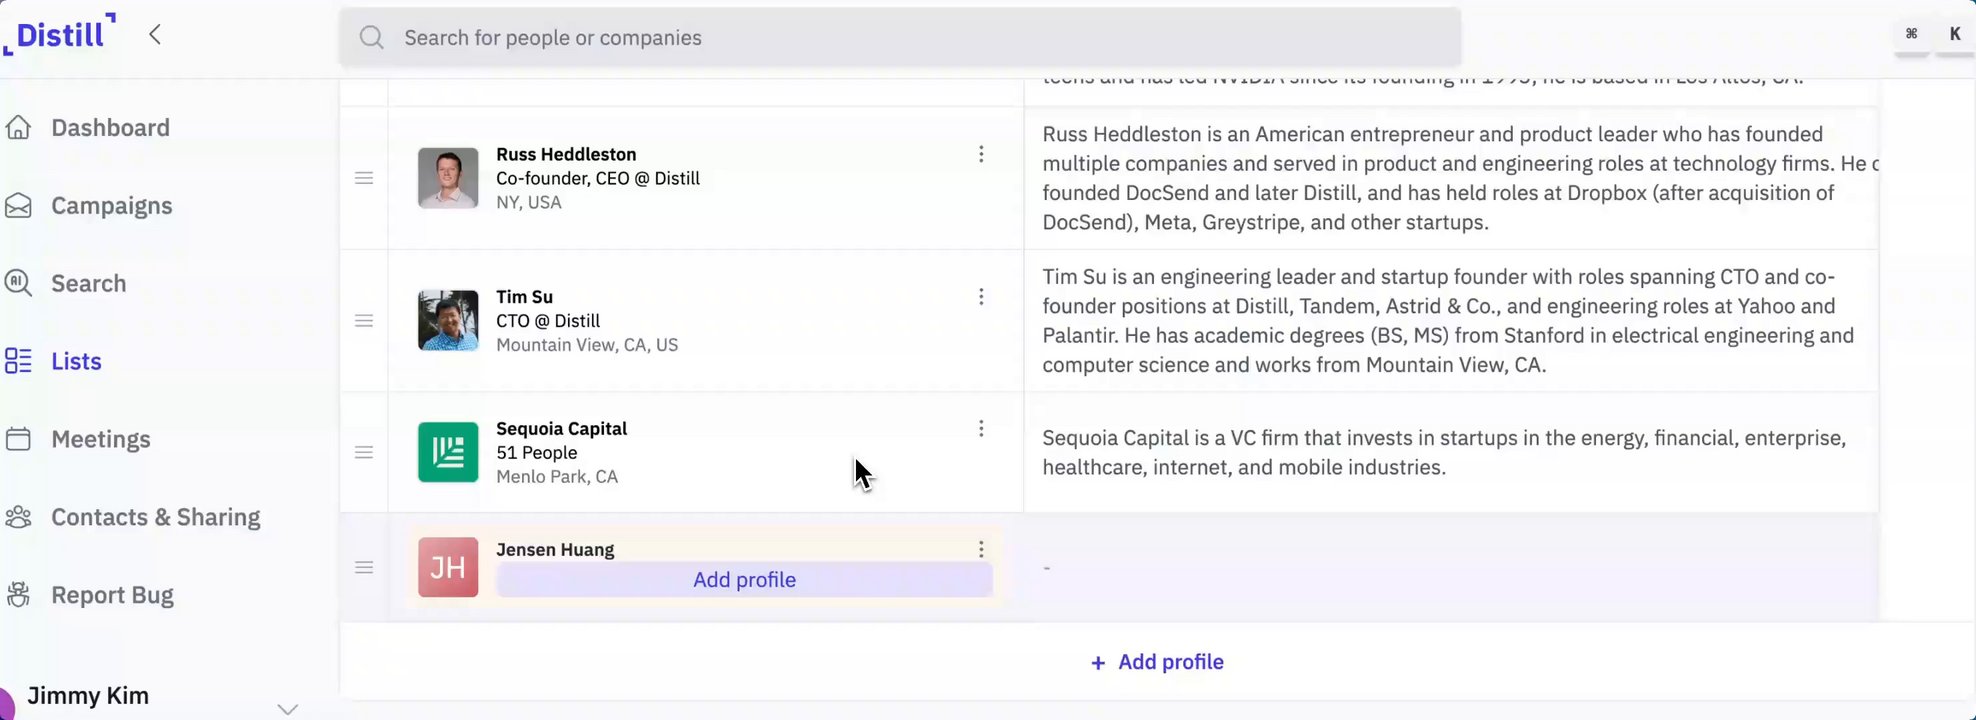This screenshot has width=1976, height=720.
Task: Open the three-dot menu for Sequoia Capital
Action: (981, 429)
